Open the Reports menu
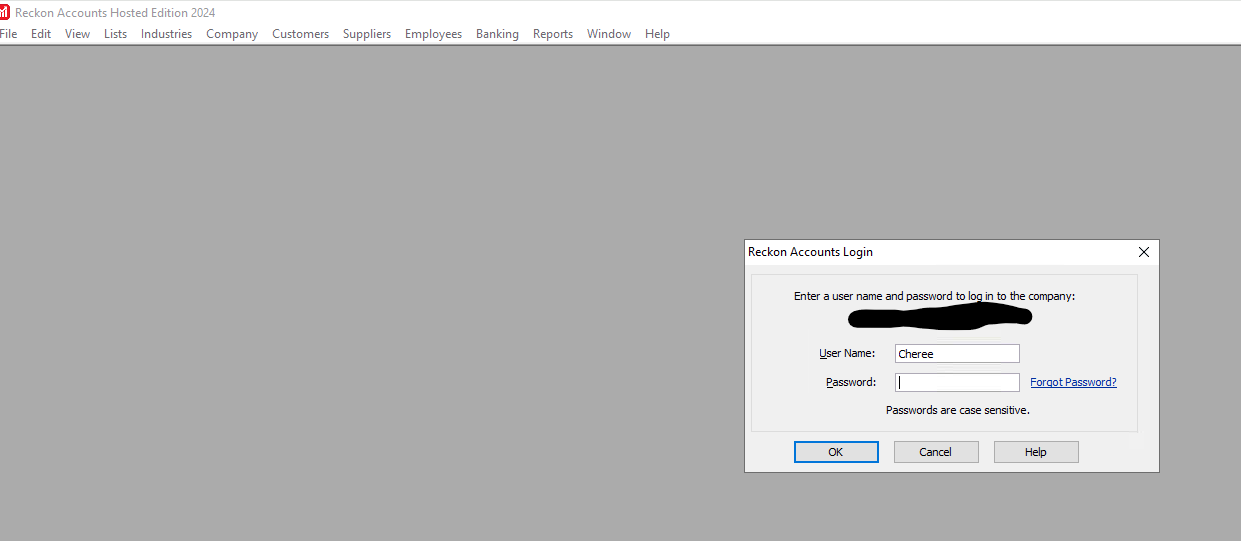 tap(553, 34)
